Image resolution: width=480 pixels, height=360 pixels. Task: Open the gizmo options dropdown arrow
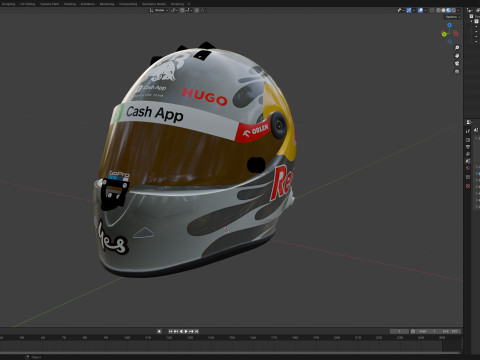[414, 10]
